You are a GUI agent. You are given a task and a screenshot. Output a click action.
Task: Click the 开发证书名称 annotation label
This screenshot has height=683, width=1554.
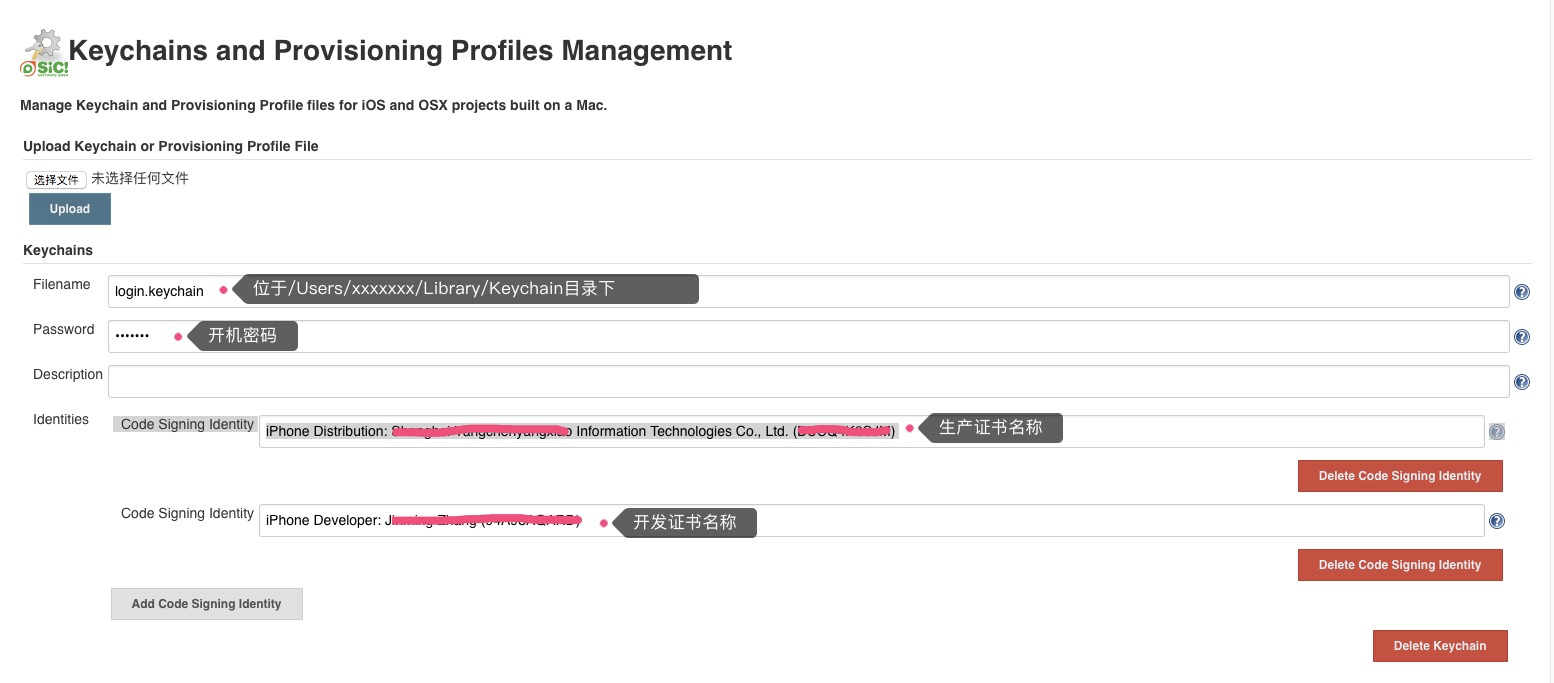(x=685, y=522)
